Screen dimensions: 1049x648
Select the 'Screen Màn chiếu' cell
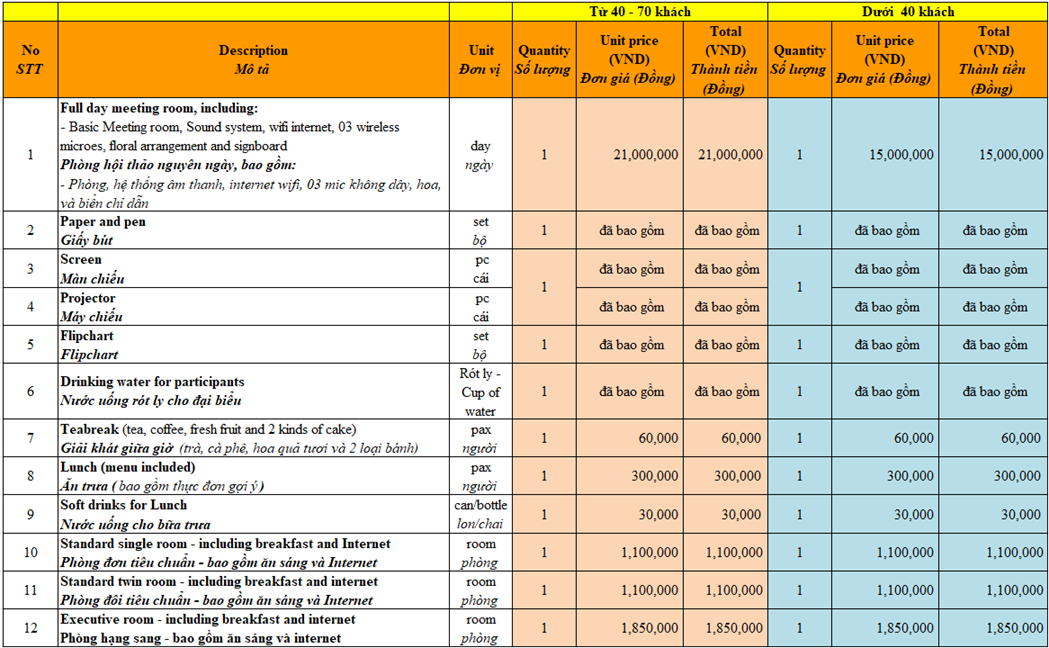pos(254,269)
